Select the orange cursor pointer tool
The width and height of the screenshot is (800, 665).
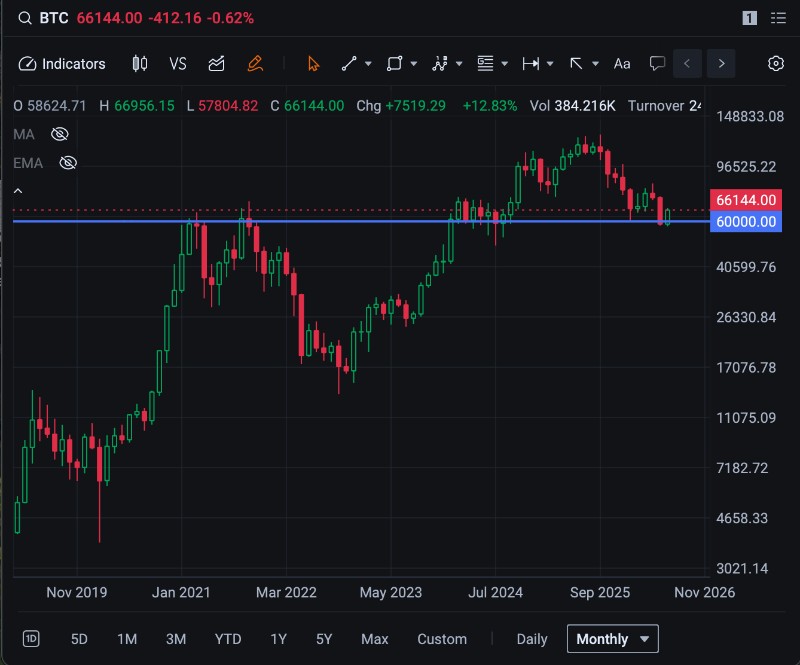313,64
